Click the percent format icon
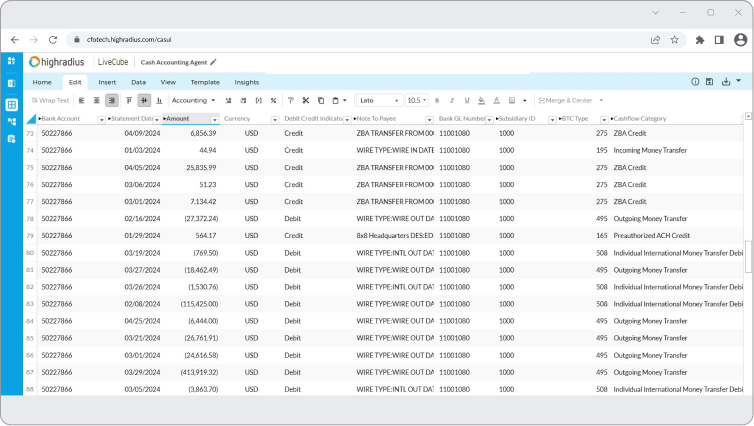This screenshot has width=754, height=426. (x=273, y=100)
